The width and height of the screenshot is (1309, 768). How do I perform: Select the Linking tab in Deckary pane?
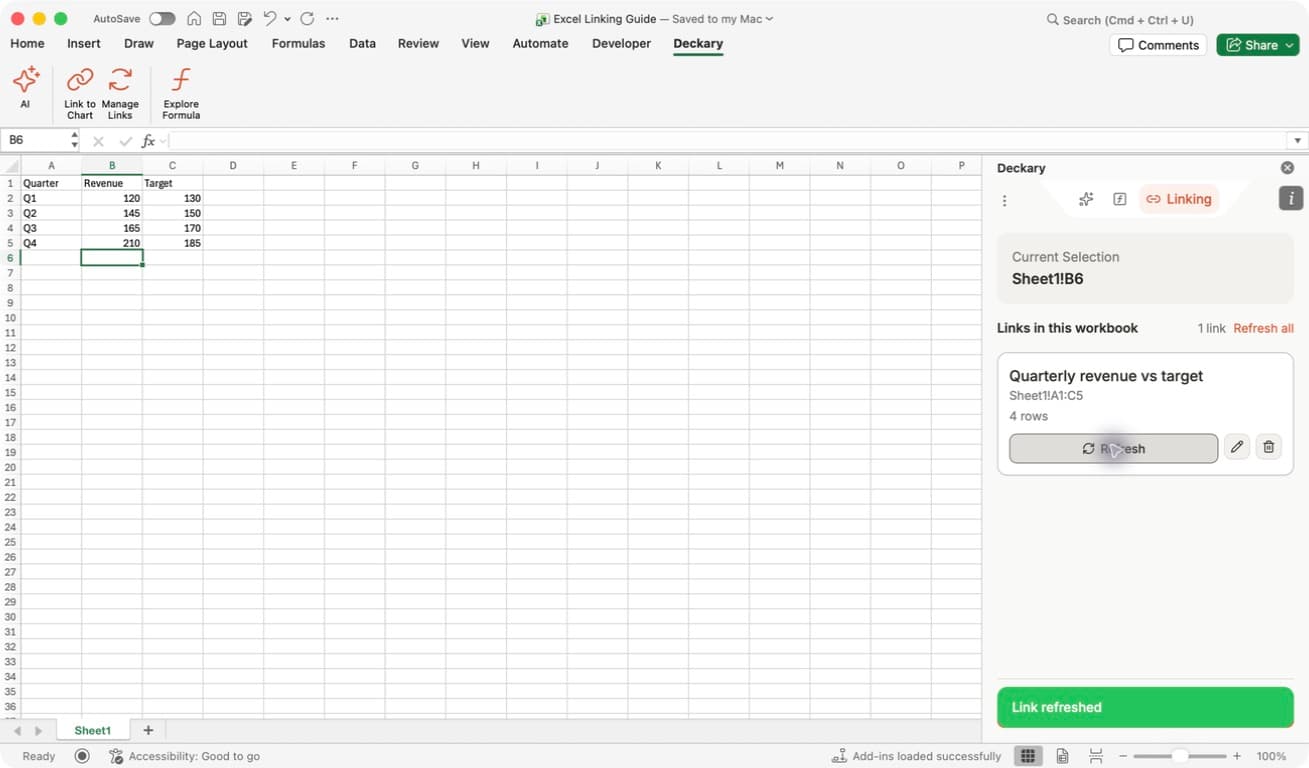tap(1179, 199)
